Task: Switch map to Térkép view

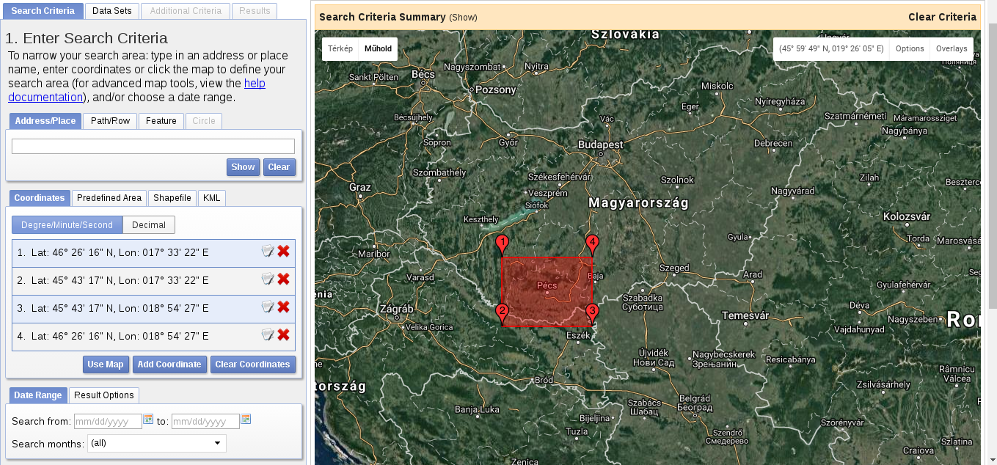Action: pos(340,49)
